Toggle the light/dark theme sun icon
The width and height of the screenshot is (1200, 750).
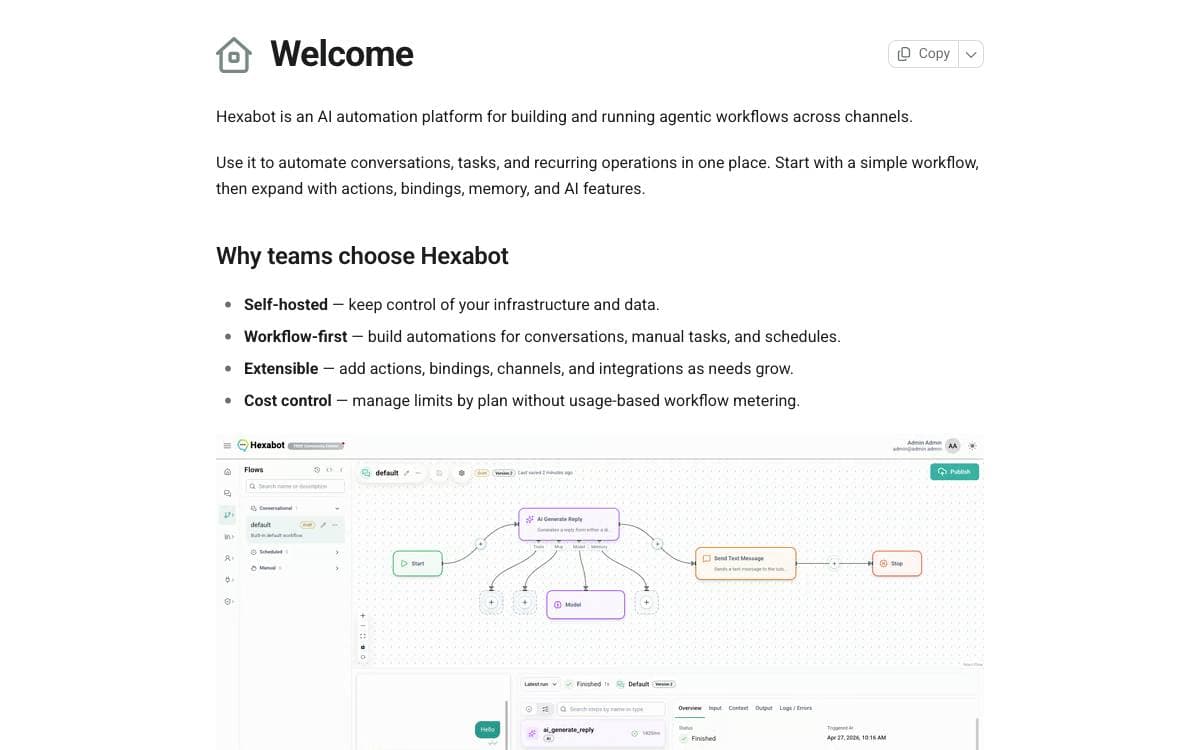pyautogui.click(x=972, y=446)
